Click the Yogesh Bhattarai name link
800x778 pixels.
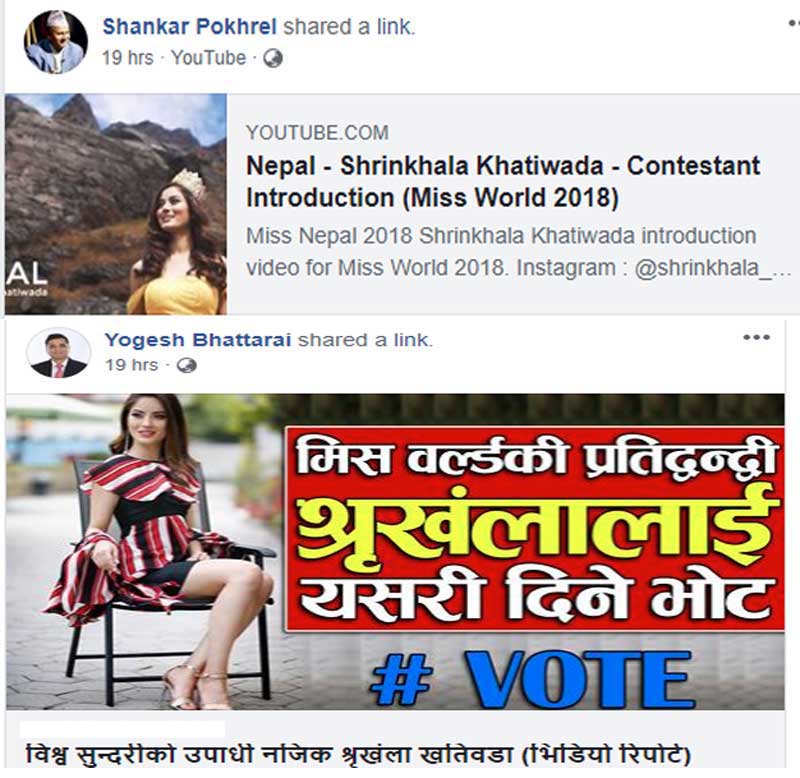pos(198,340)
